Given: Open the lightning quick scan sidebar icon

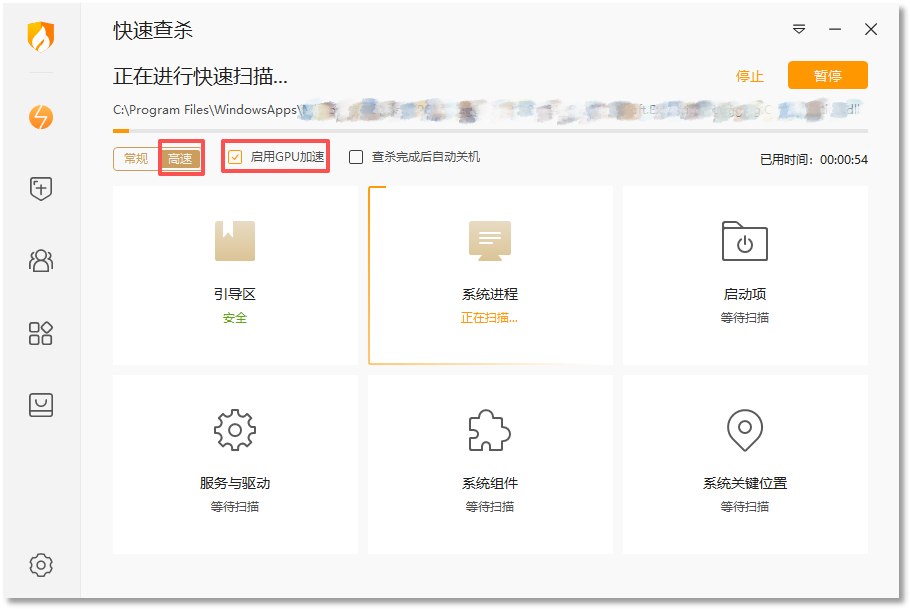Looking at the screenshot, I should coord(41,117).
